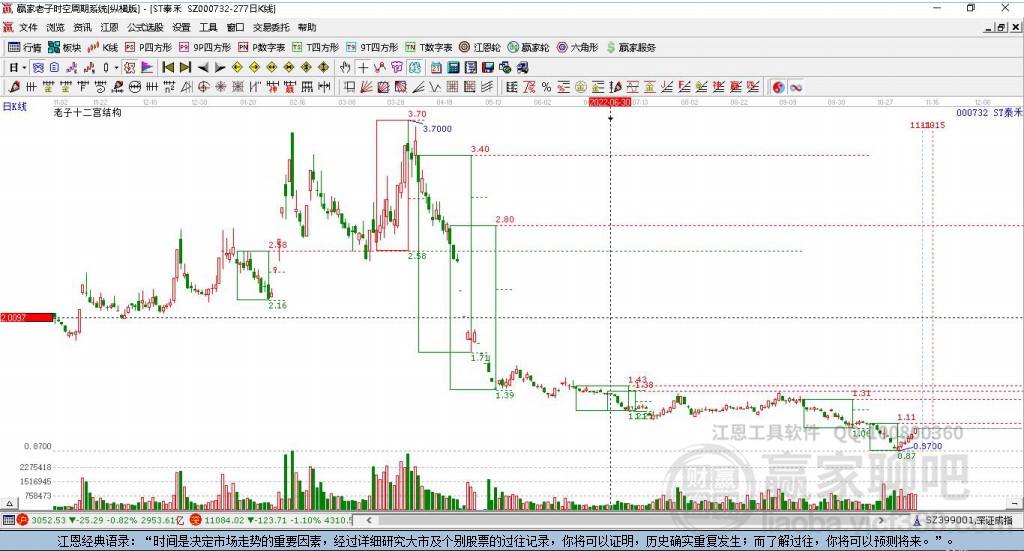The height and width of the screenshot is (551, 1024).
Task: Open the 资讯 menu
Action: coord(82,27)
